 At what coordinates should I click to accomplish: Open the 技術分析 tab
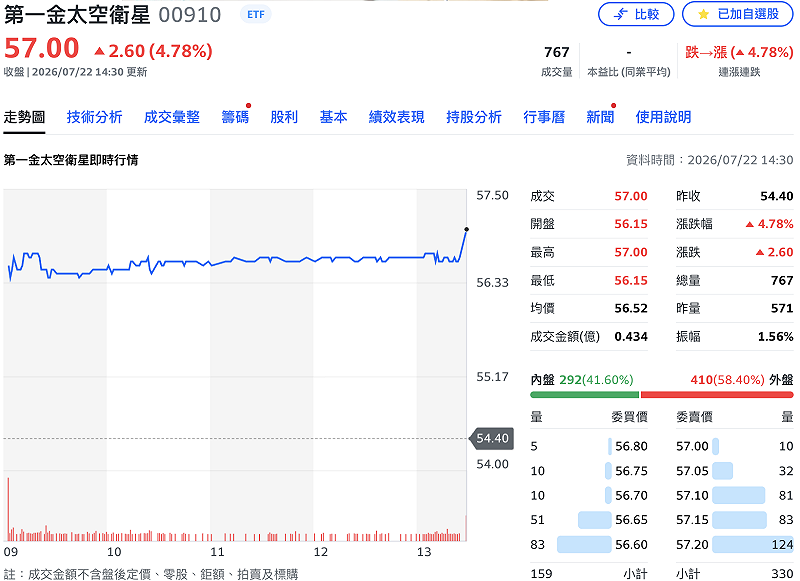pos(94,117)
